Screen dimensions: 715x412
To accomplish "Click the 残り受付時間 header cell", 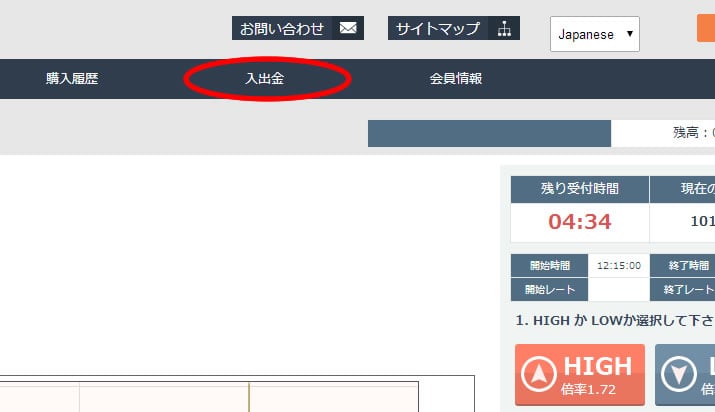I will pos(580,189).
